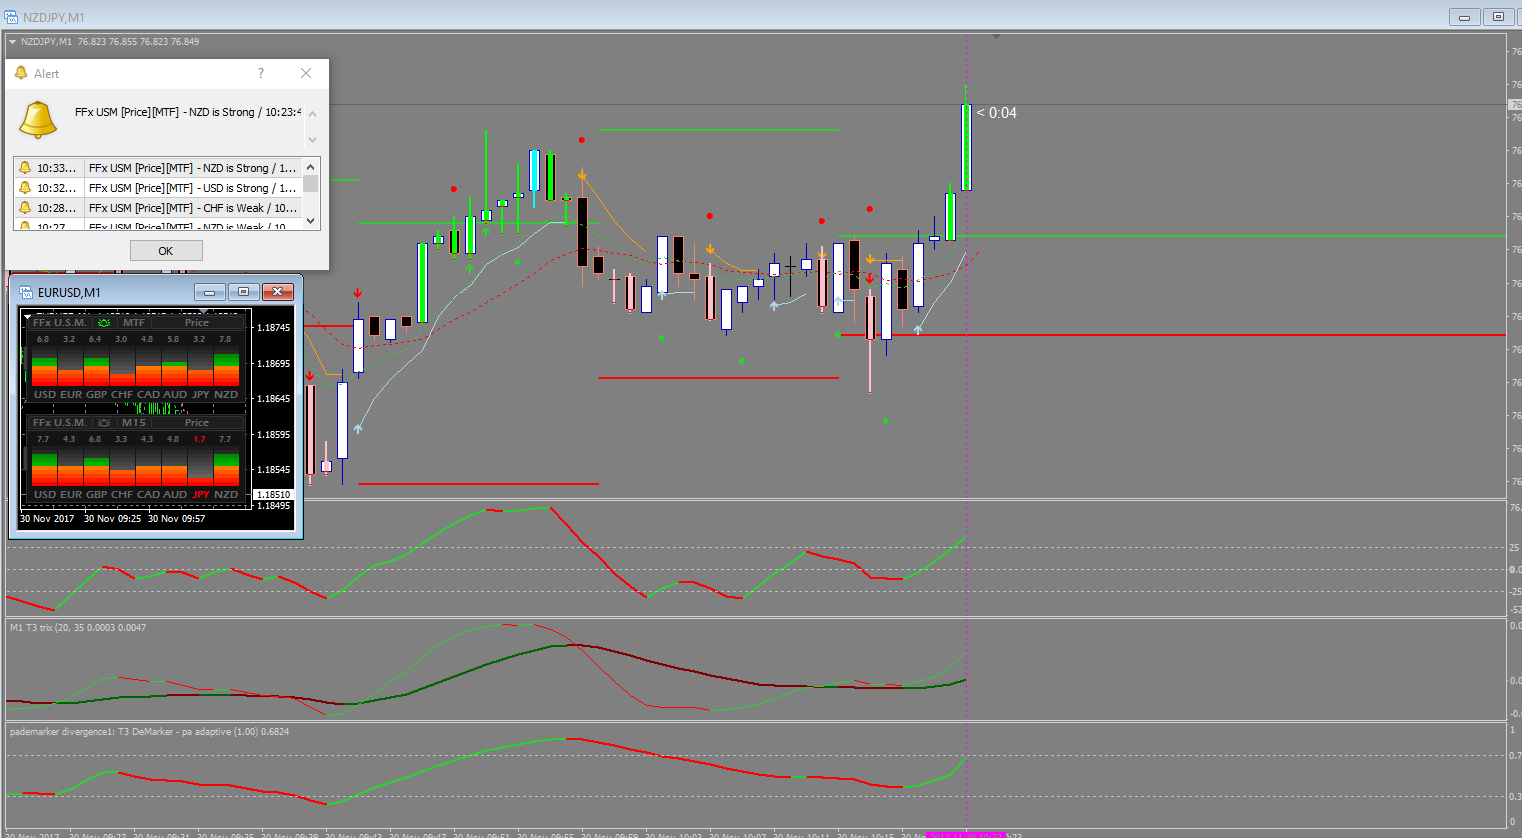Click bell icon of the 10:28 alert row
The image size is (1522, 838).
pyautogui.click(x=25, y=208)
